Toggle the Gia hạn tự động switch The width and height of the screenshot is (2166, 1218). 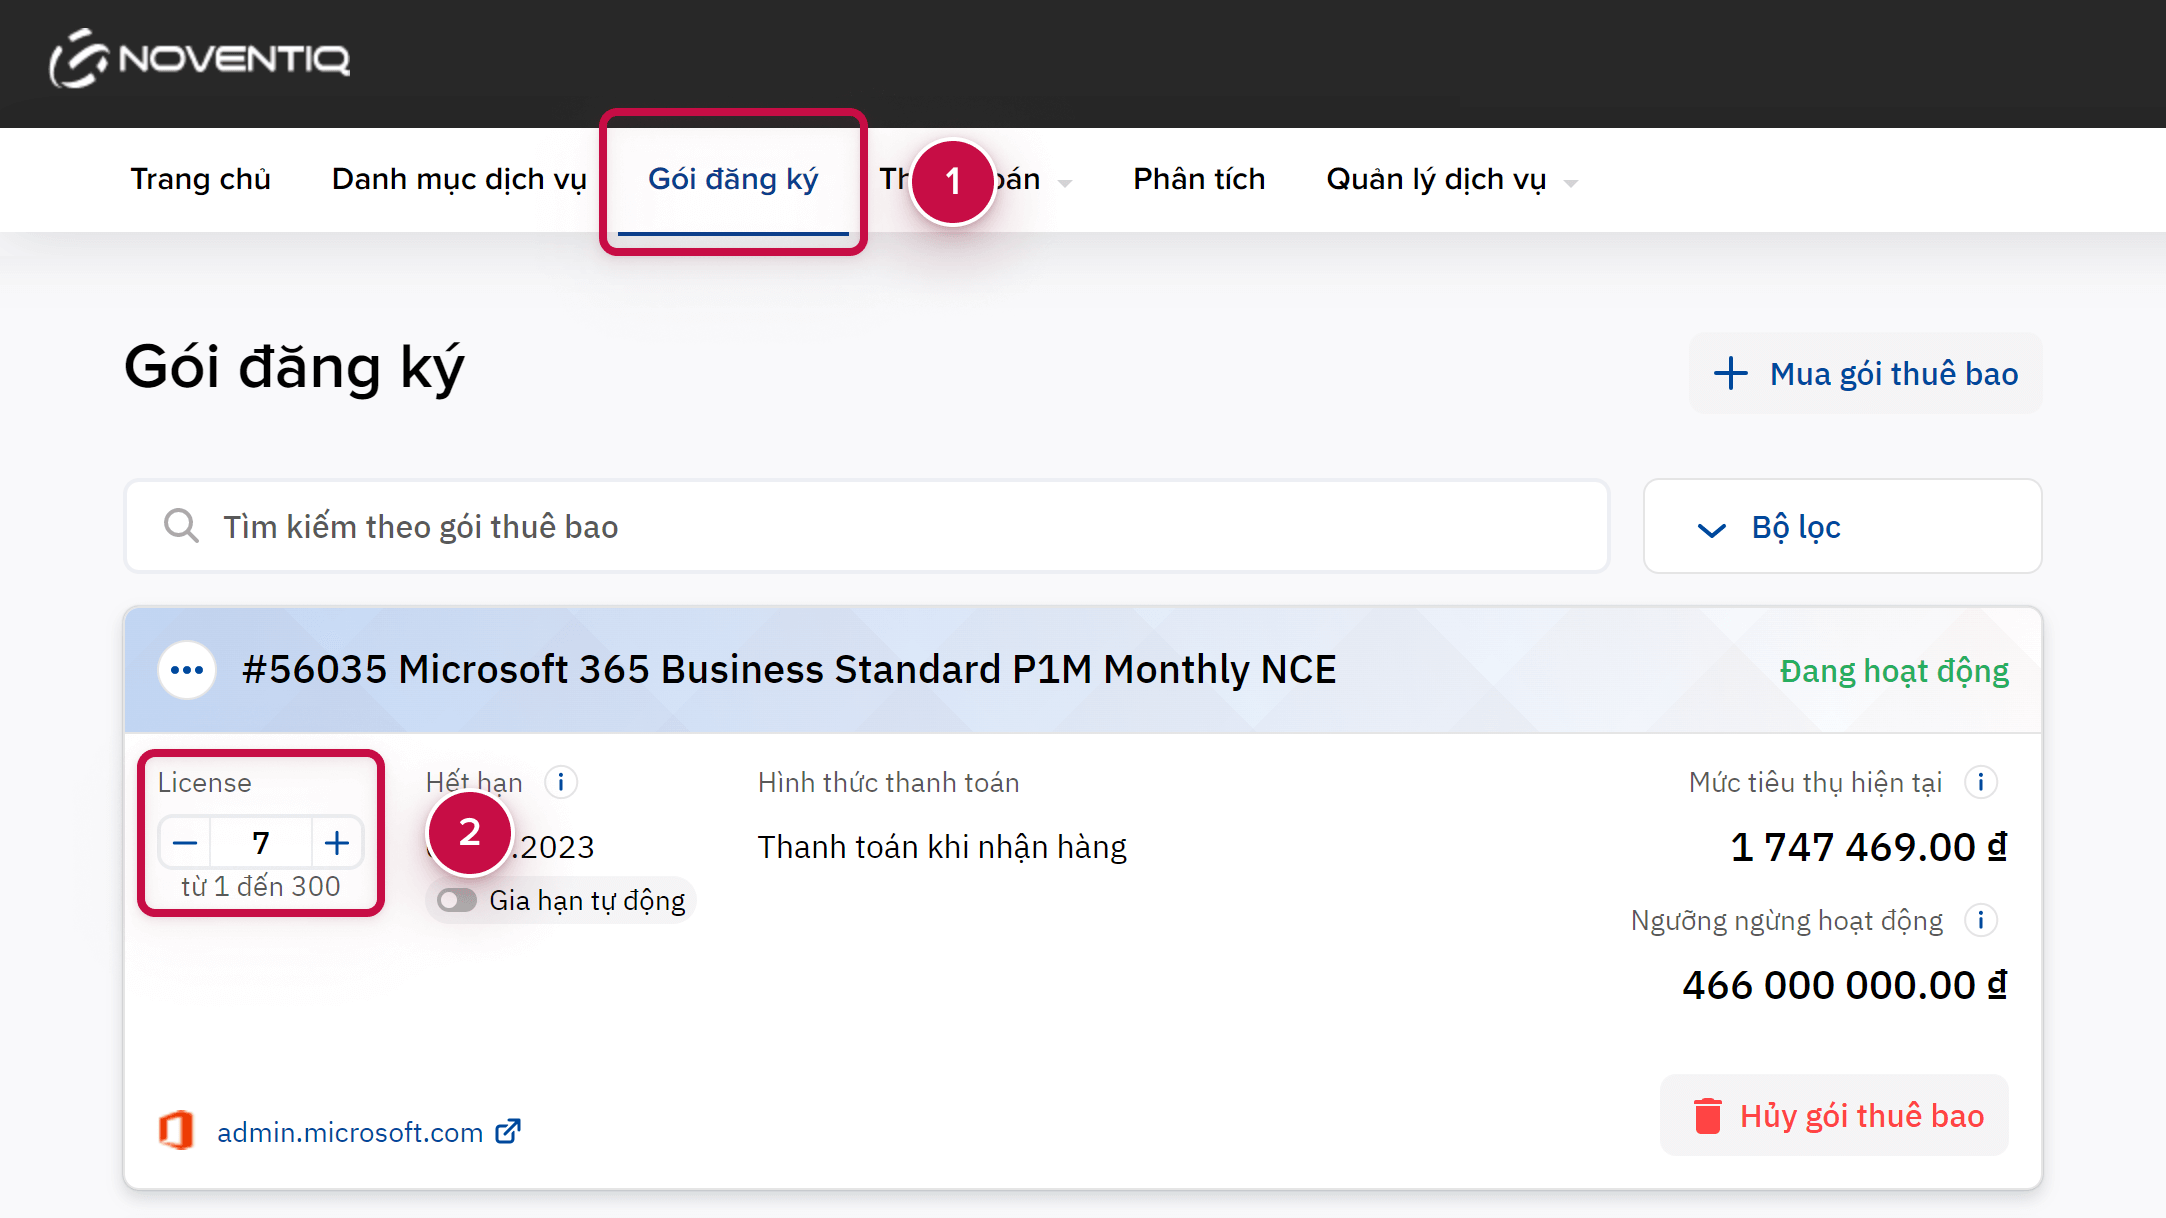click(x=457, y=900)
